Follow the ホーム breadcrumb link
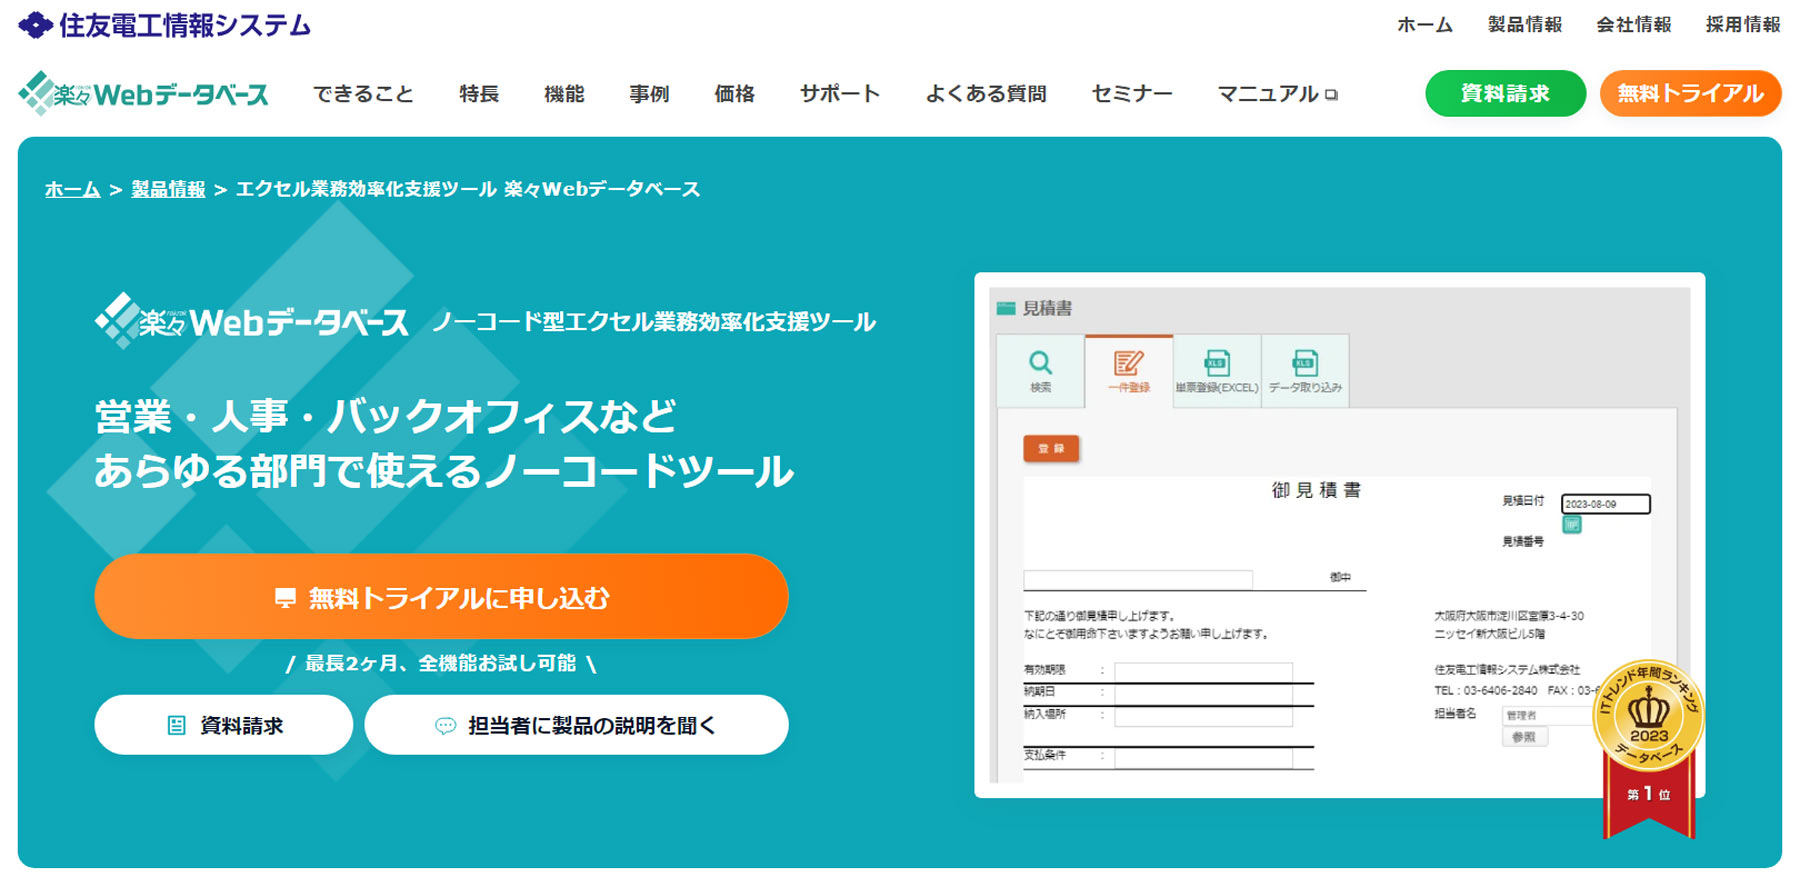Screen dimensions: 1800x877 73,189
